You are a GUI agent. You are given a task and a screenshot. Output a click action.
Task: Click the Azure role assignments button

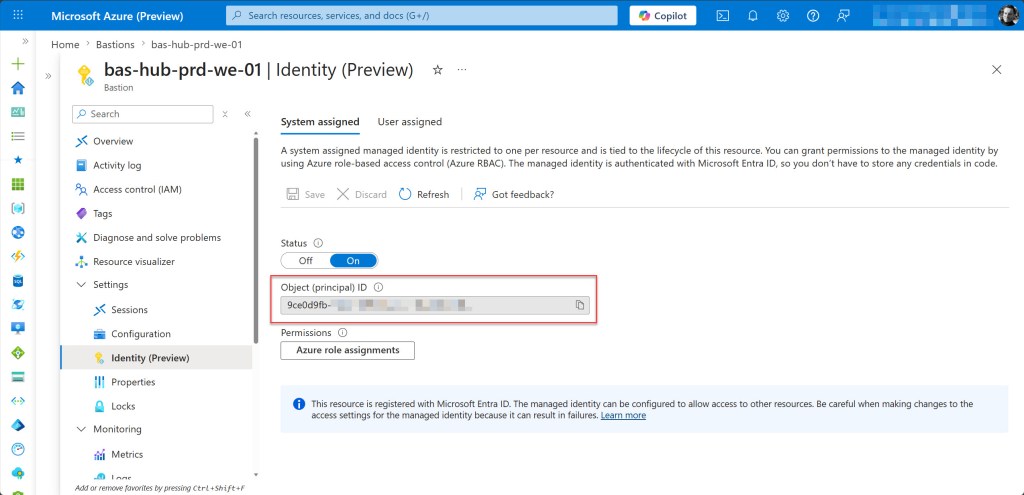pos(347,350)
